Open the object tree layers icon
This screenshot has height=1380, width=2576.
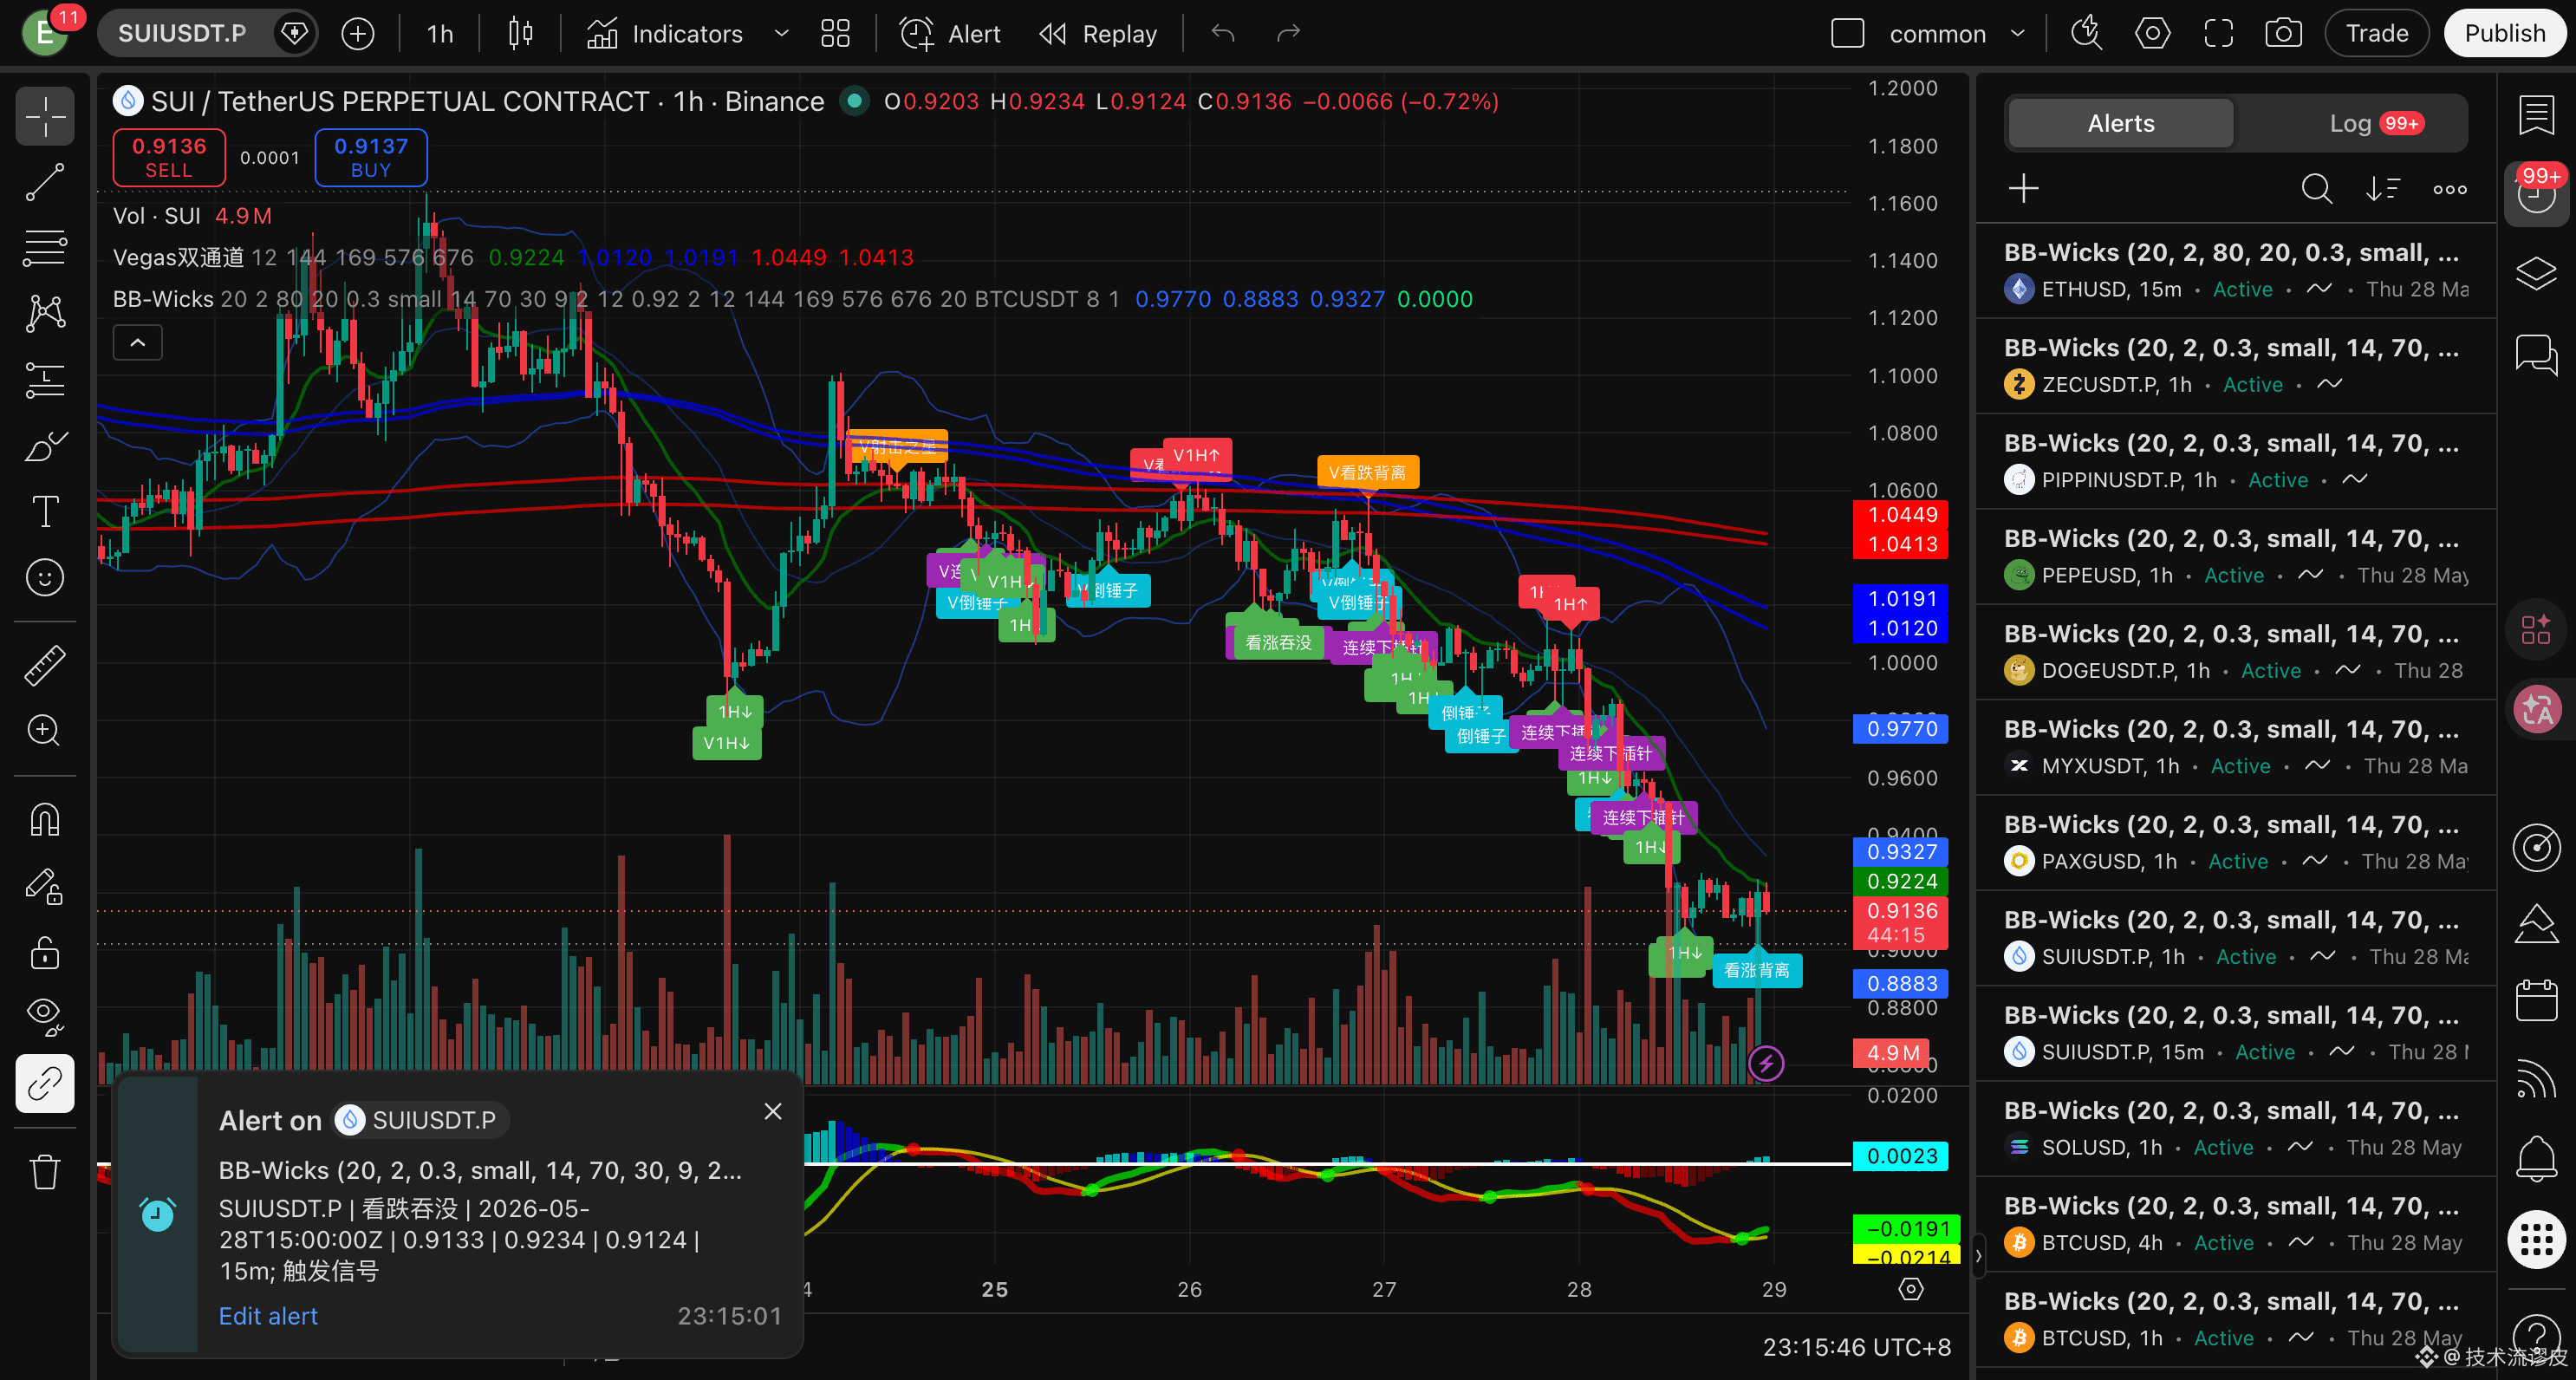pyautogui.click(x=2536, y=273)
